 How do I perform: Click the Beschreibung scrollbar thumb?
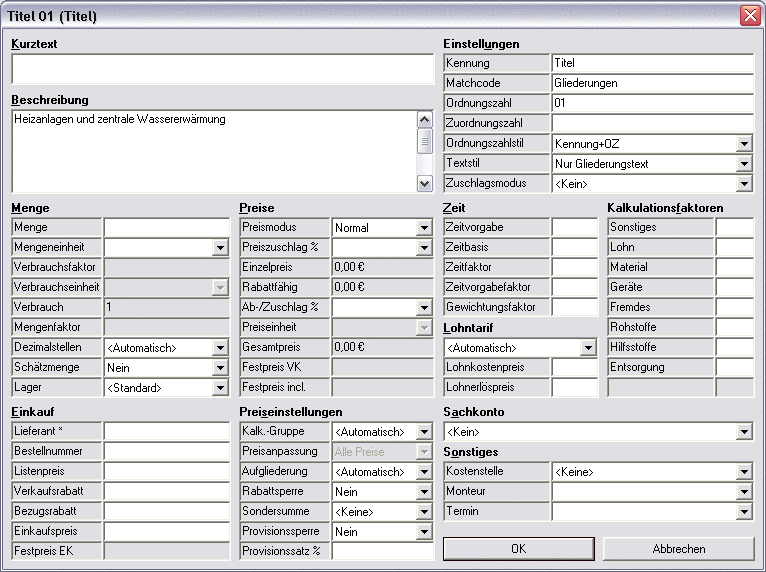click(425, 141)
